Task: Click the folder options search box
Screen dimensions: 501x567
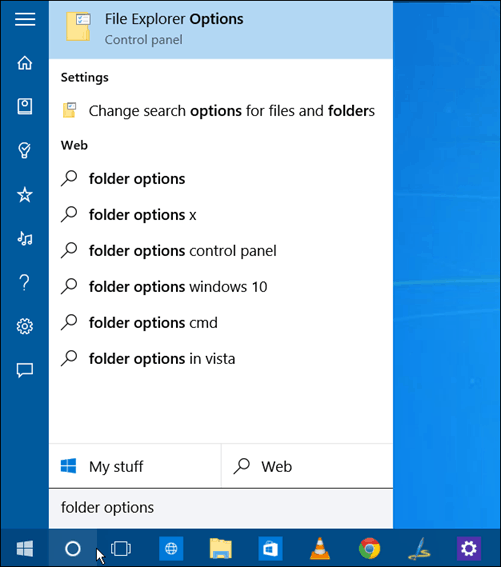Action: pyautogui.click(x=221, y=508)
